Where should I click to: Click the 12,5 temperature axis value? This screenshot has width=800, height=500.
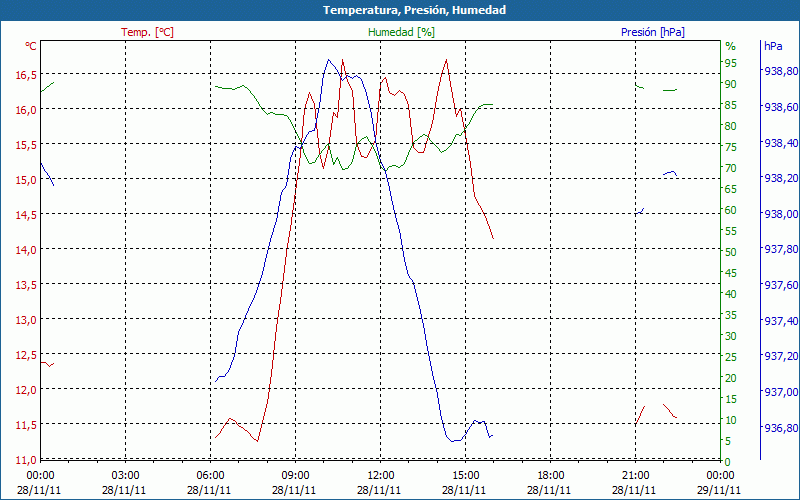pos(27,355)
